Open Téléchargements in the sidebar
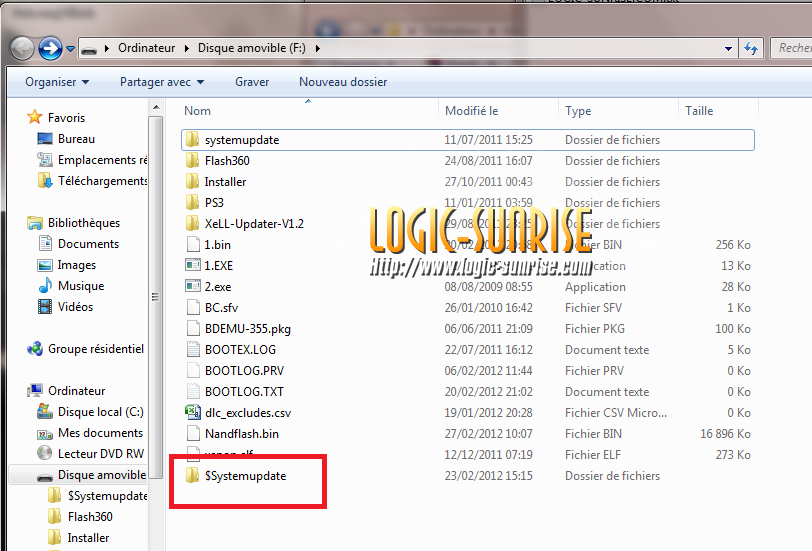The width and height of the screenshot is (812, 551). (103, 181)
